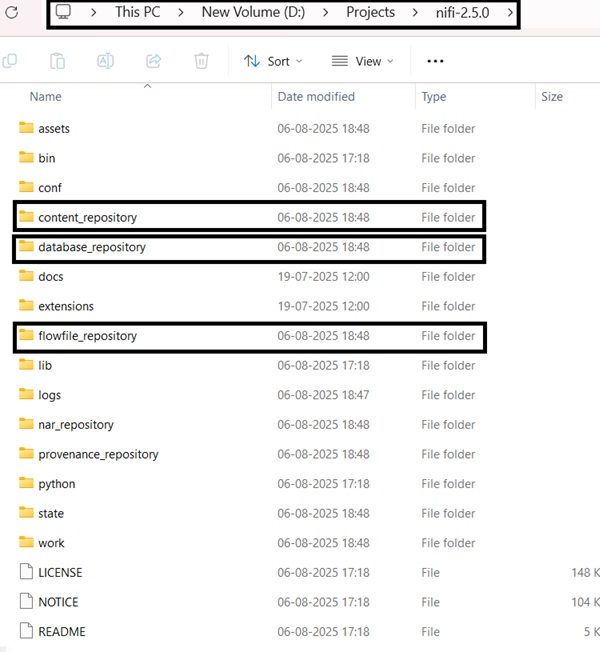This screenshot has width=600, height=652.
Task: Expand chevron after Projects
Action: pyautogui.click(x=415, y=12)
